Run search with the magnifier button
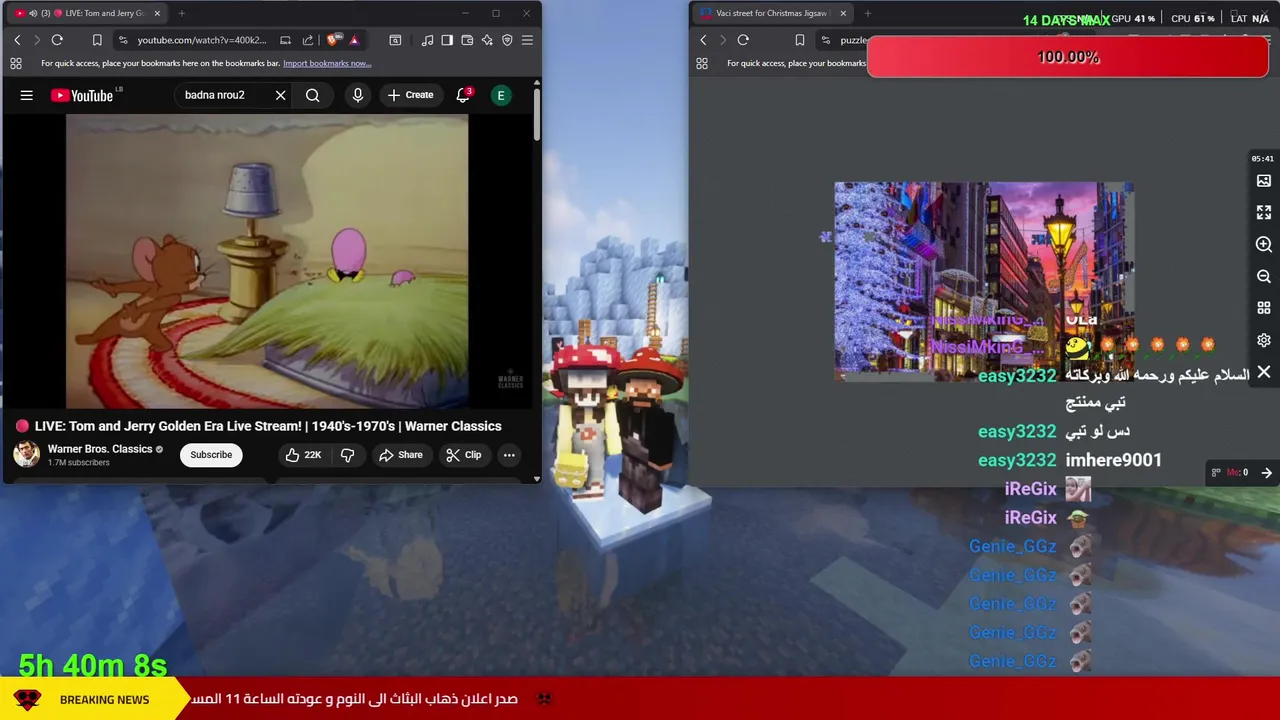Screen dimensions: 1280x720 [x=313, y=95]
